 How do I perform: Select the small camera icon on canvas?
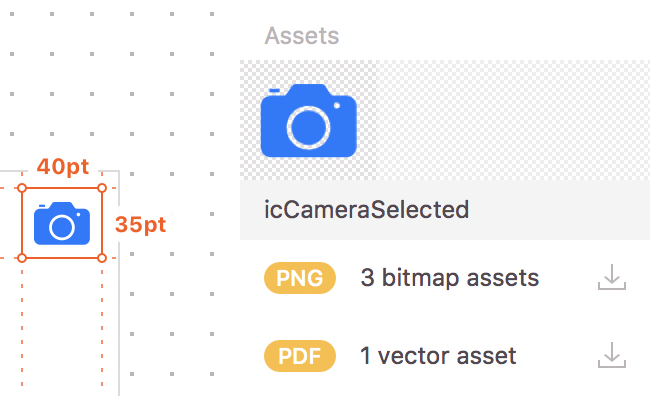tap(62, 223)
